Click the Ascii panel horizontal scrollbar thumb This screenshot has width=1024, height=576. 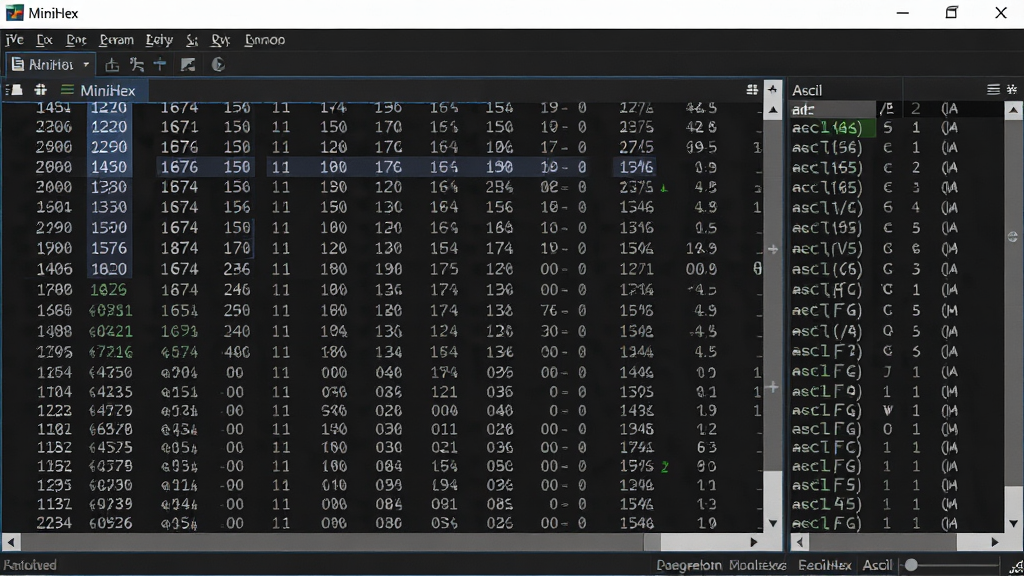coord(882,542)
